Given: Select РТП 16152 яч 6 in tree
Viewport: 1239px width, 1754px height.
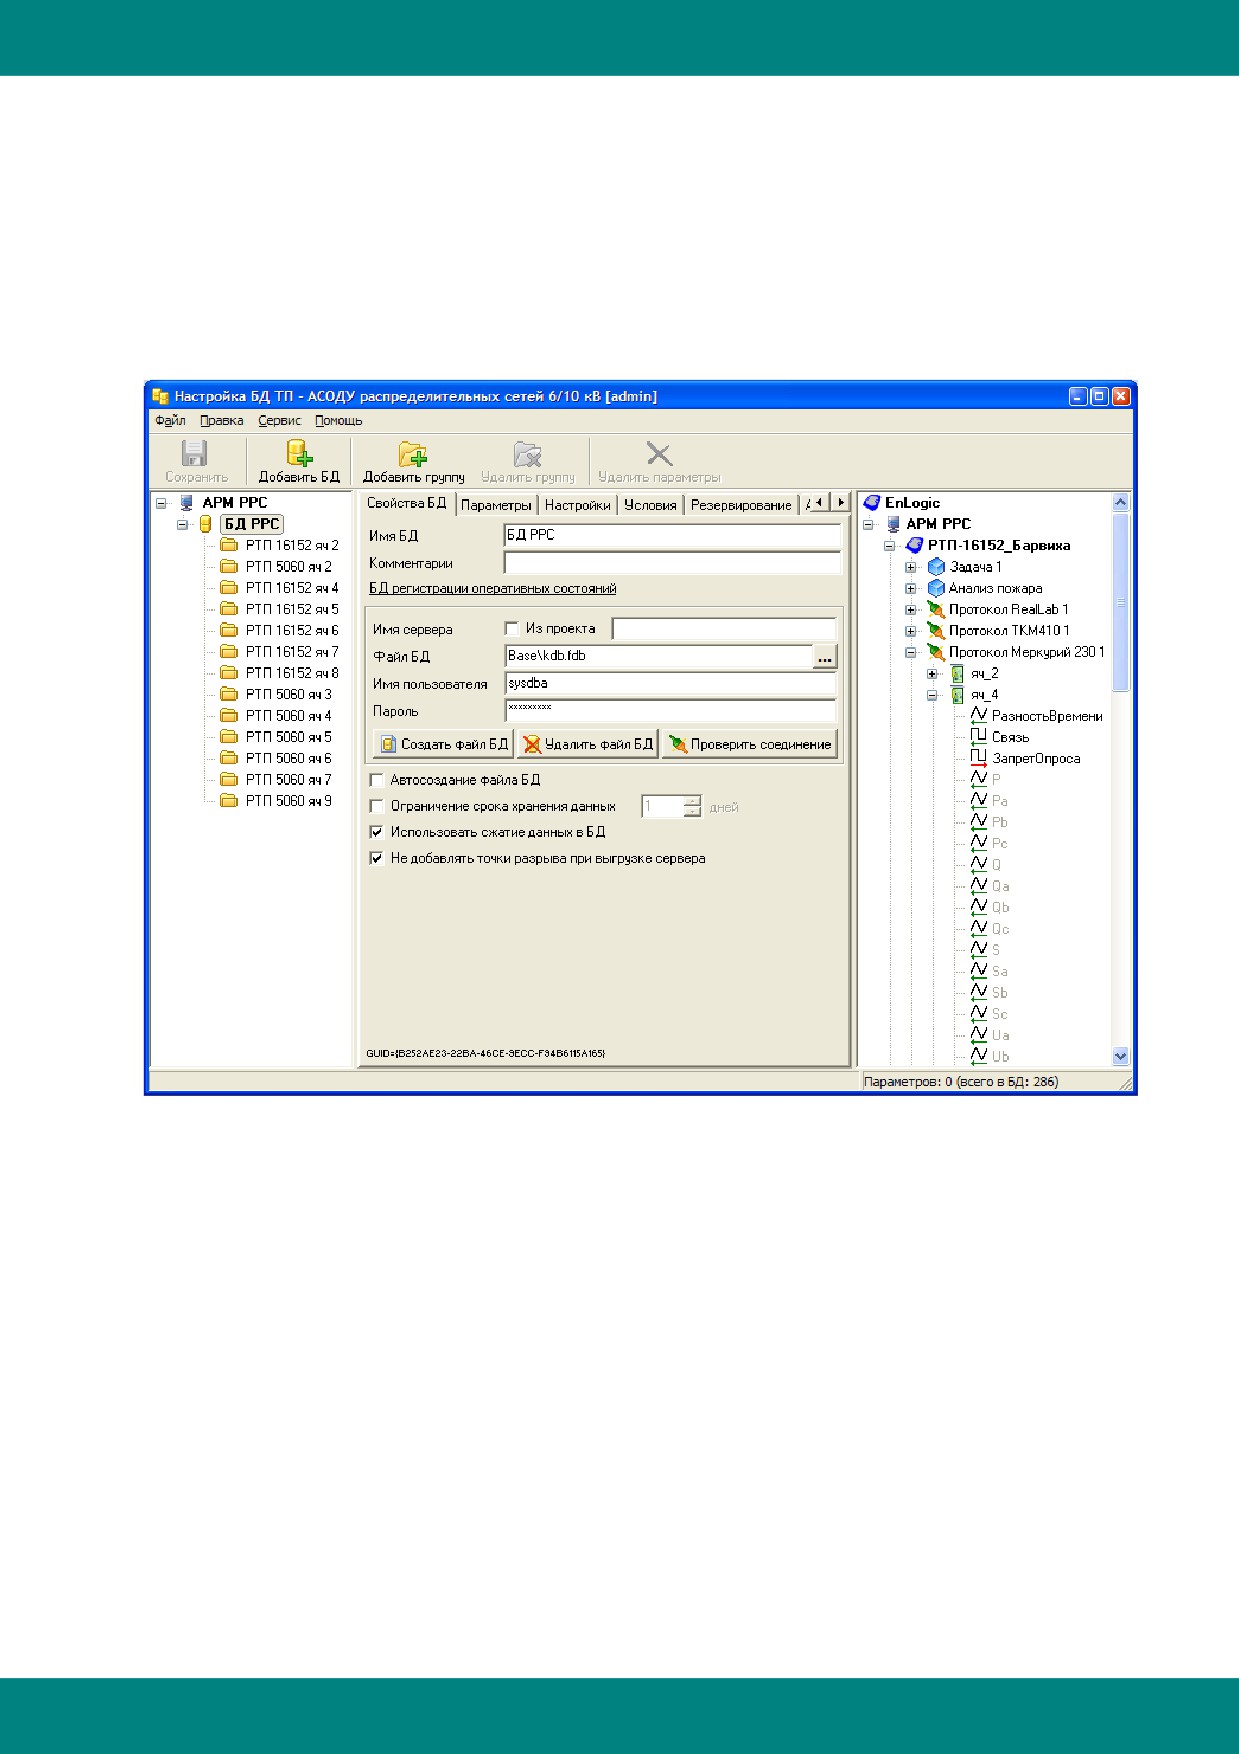Looking at the screenshot, I should pos(292,630).
